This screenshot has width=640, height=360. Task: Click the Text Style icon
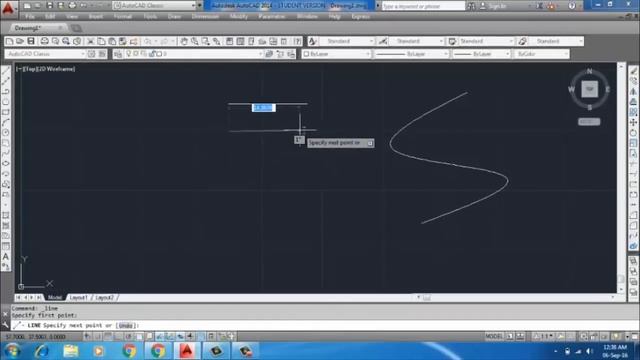click(x=313, y=41)
